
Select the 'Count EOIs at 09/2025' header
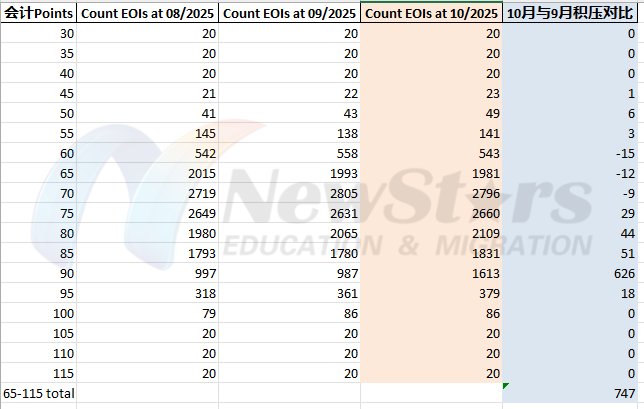290,14
